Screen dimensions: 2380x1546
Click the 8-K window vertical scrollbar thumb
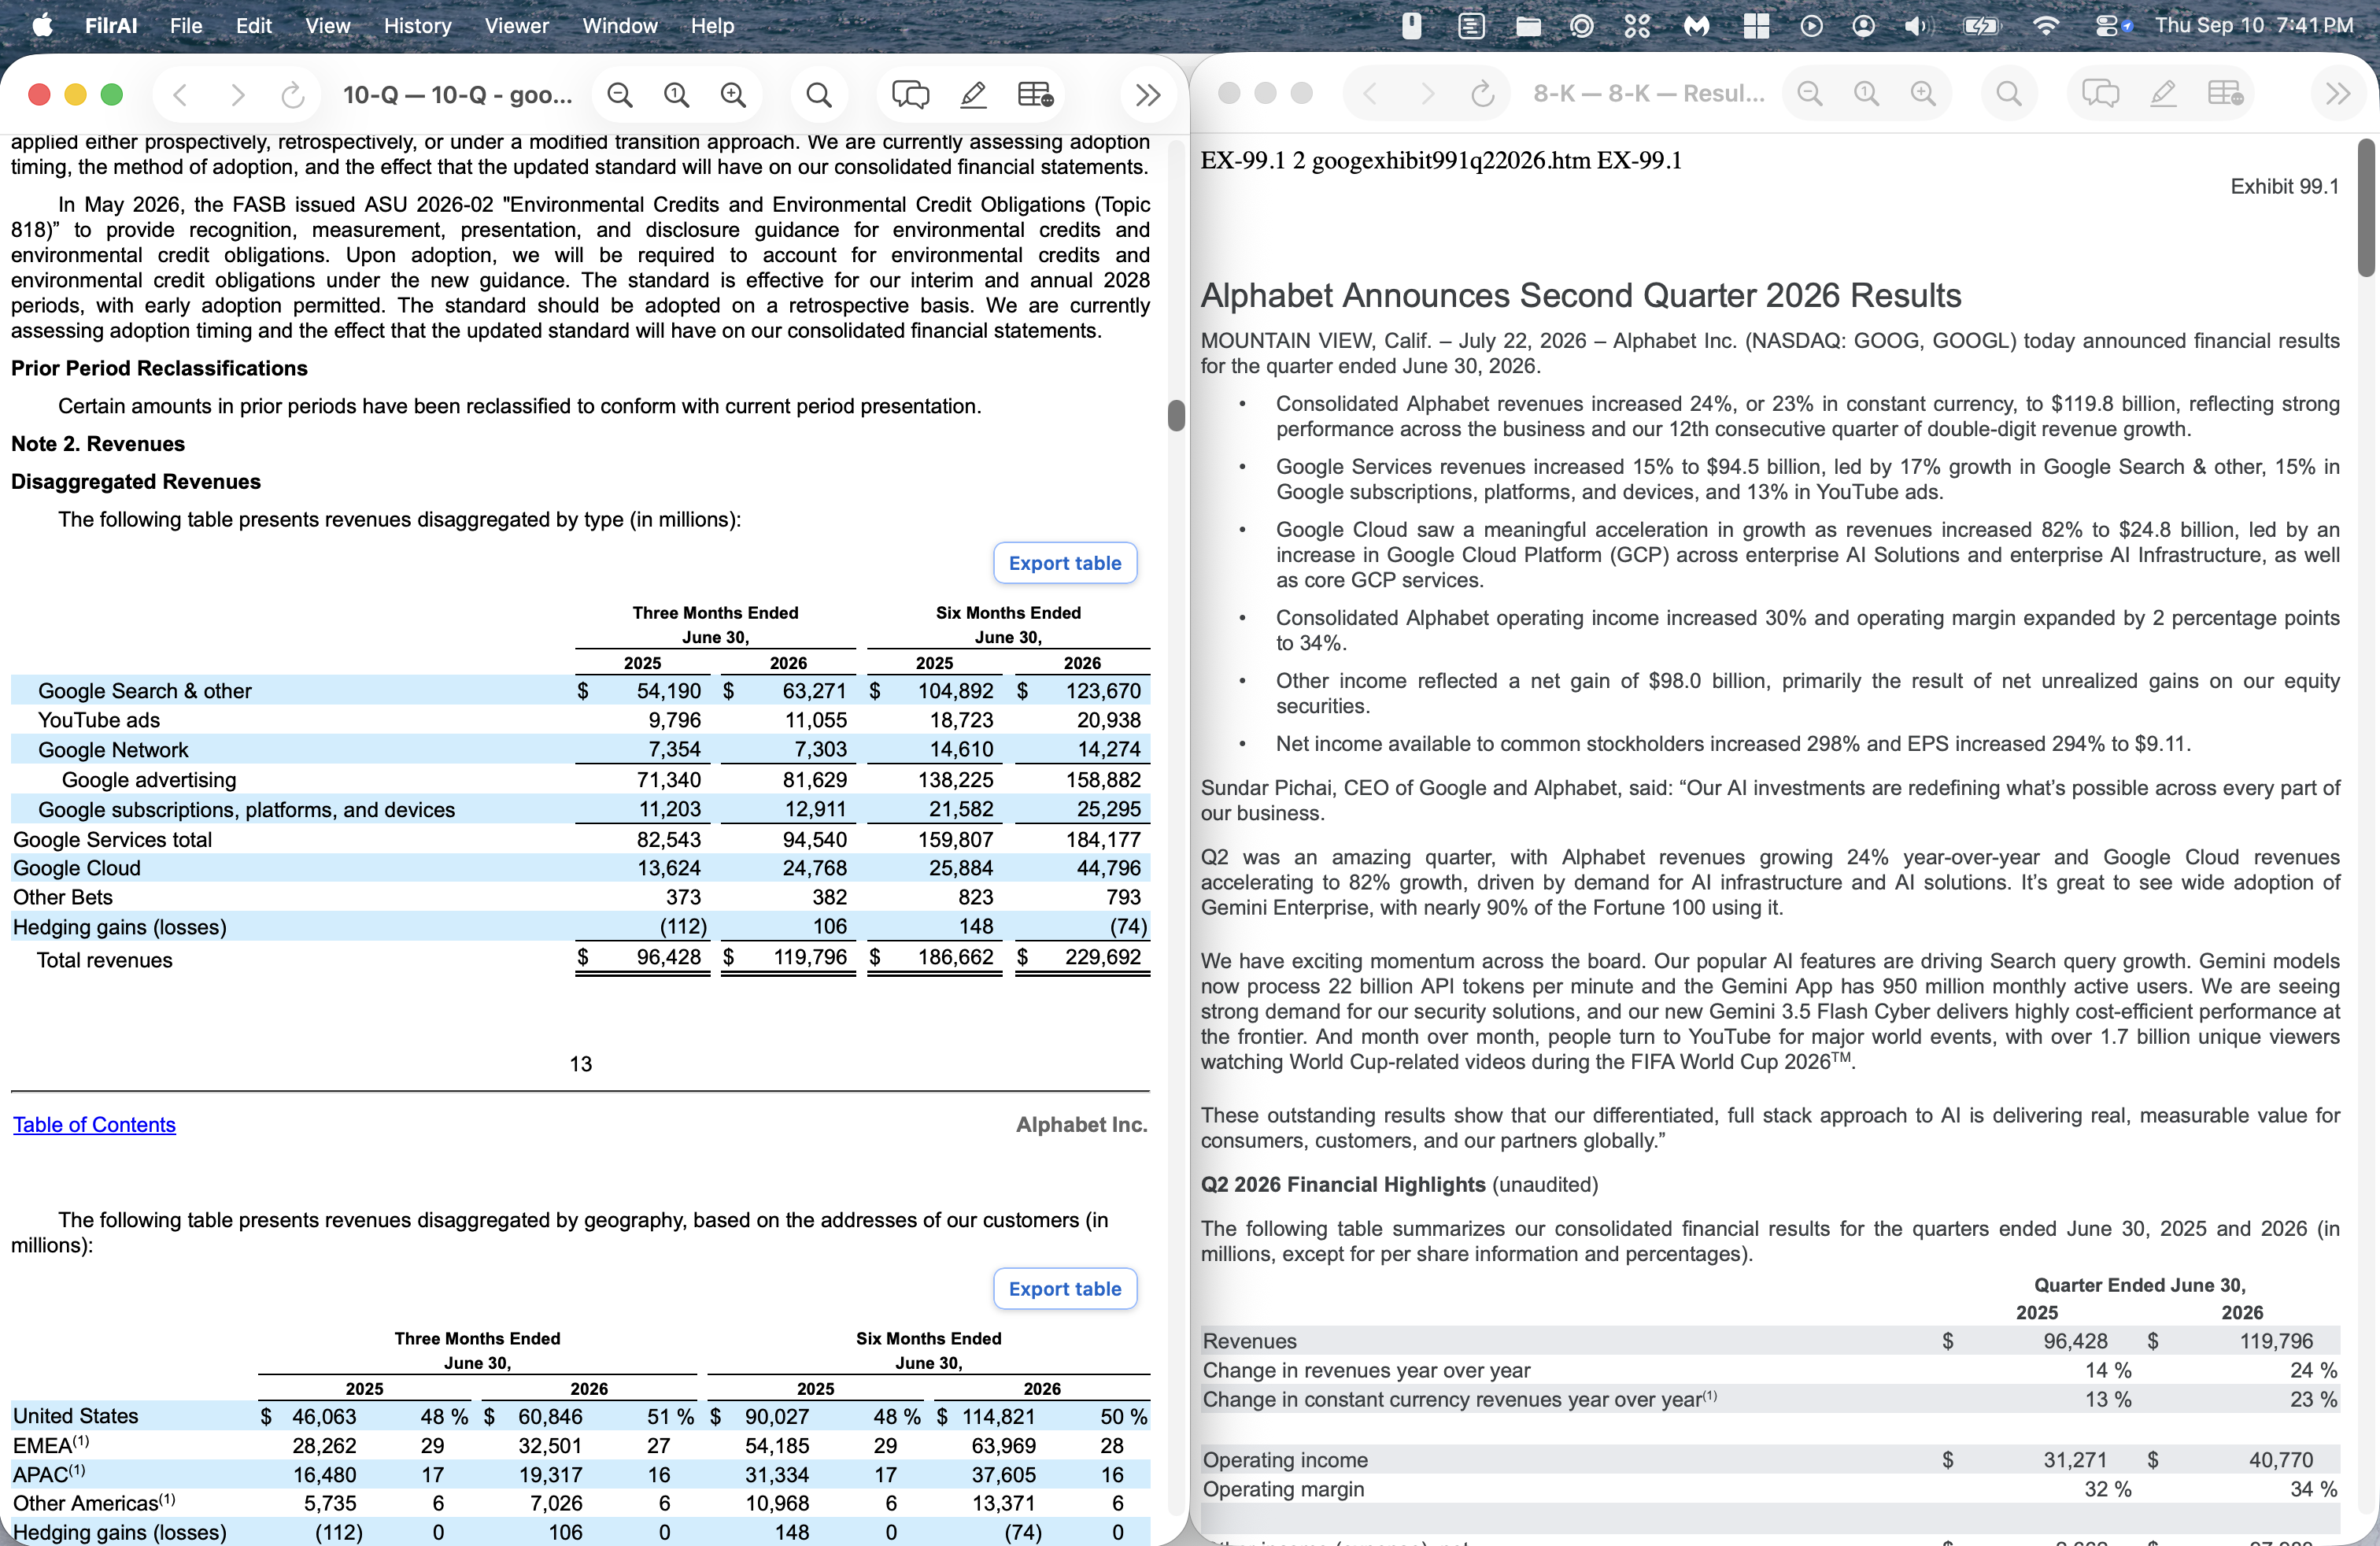tap(2366, 208)
